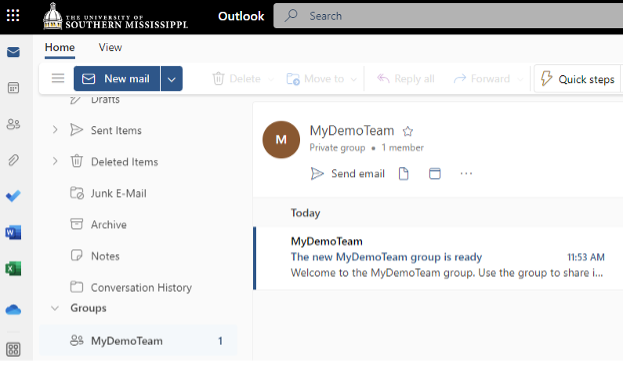Open the New mail dropdown arrow
Screen dimensions: 624x368
click(x=172, y=78)
